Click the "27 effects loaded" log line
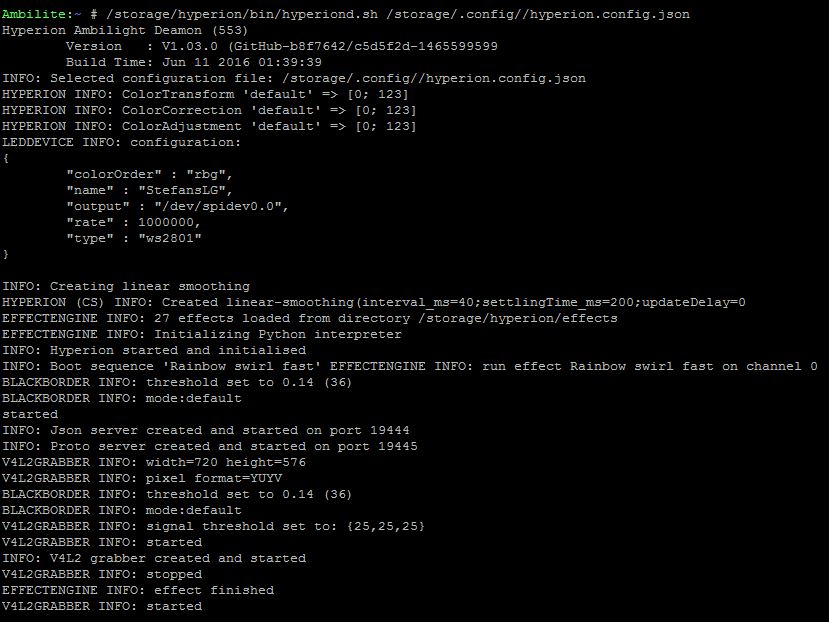Screen dimensions: 829x622 click(310, 318)
